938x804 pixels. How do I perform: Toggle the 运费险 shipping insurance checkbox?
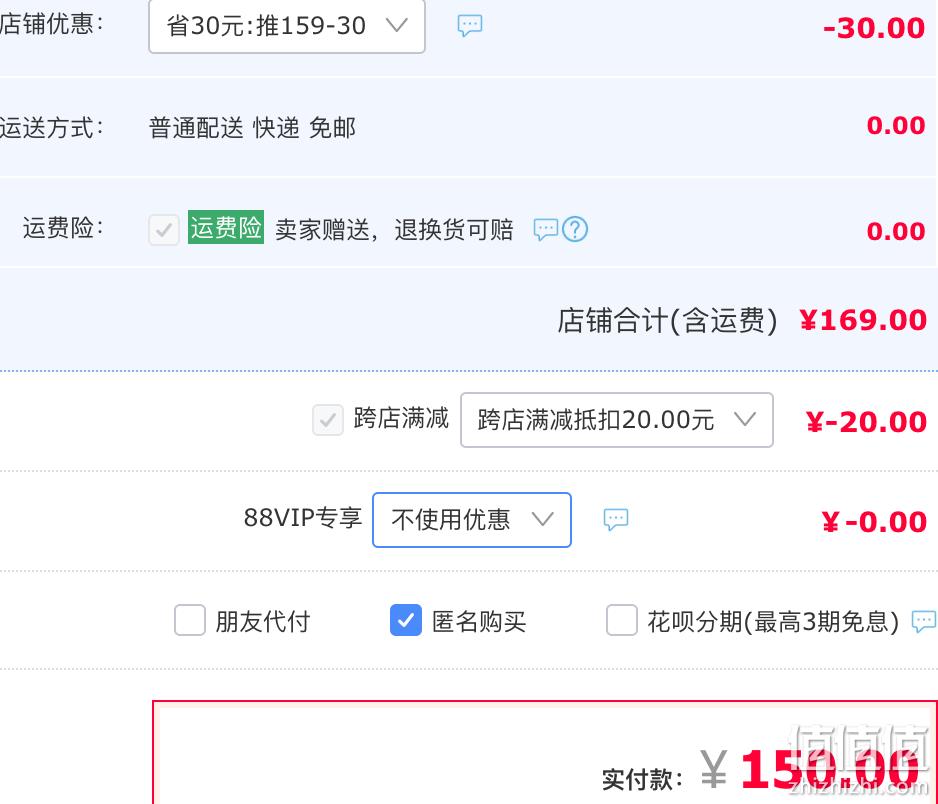coord(164,230)
